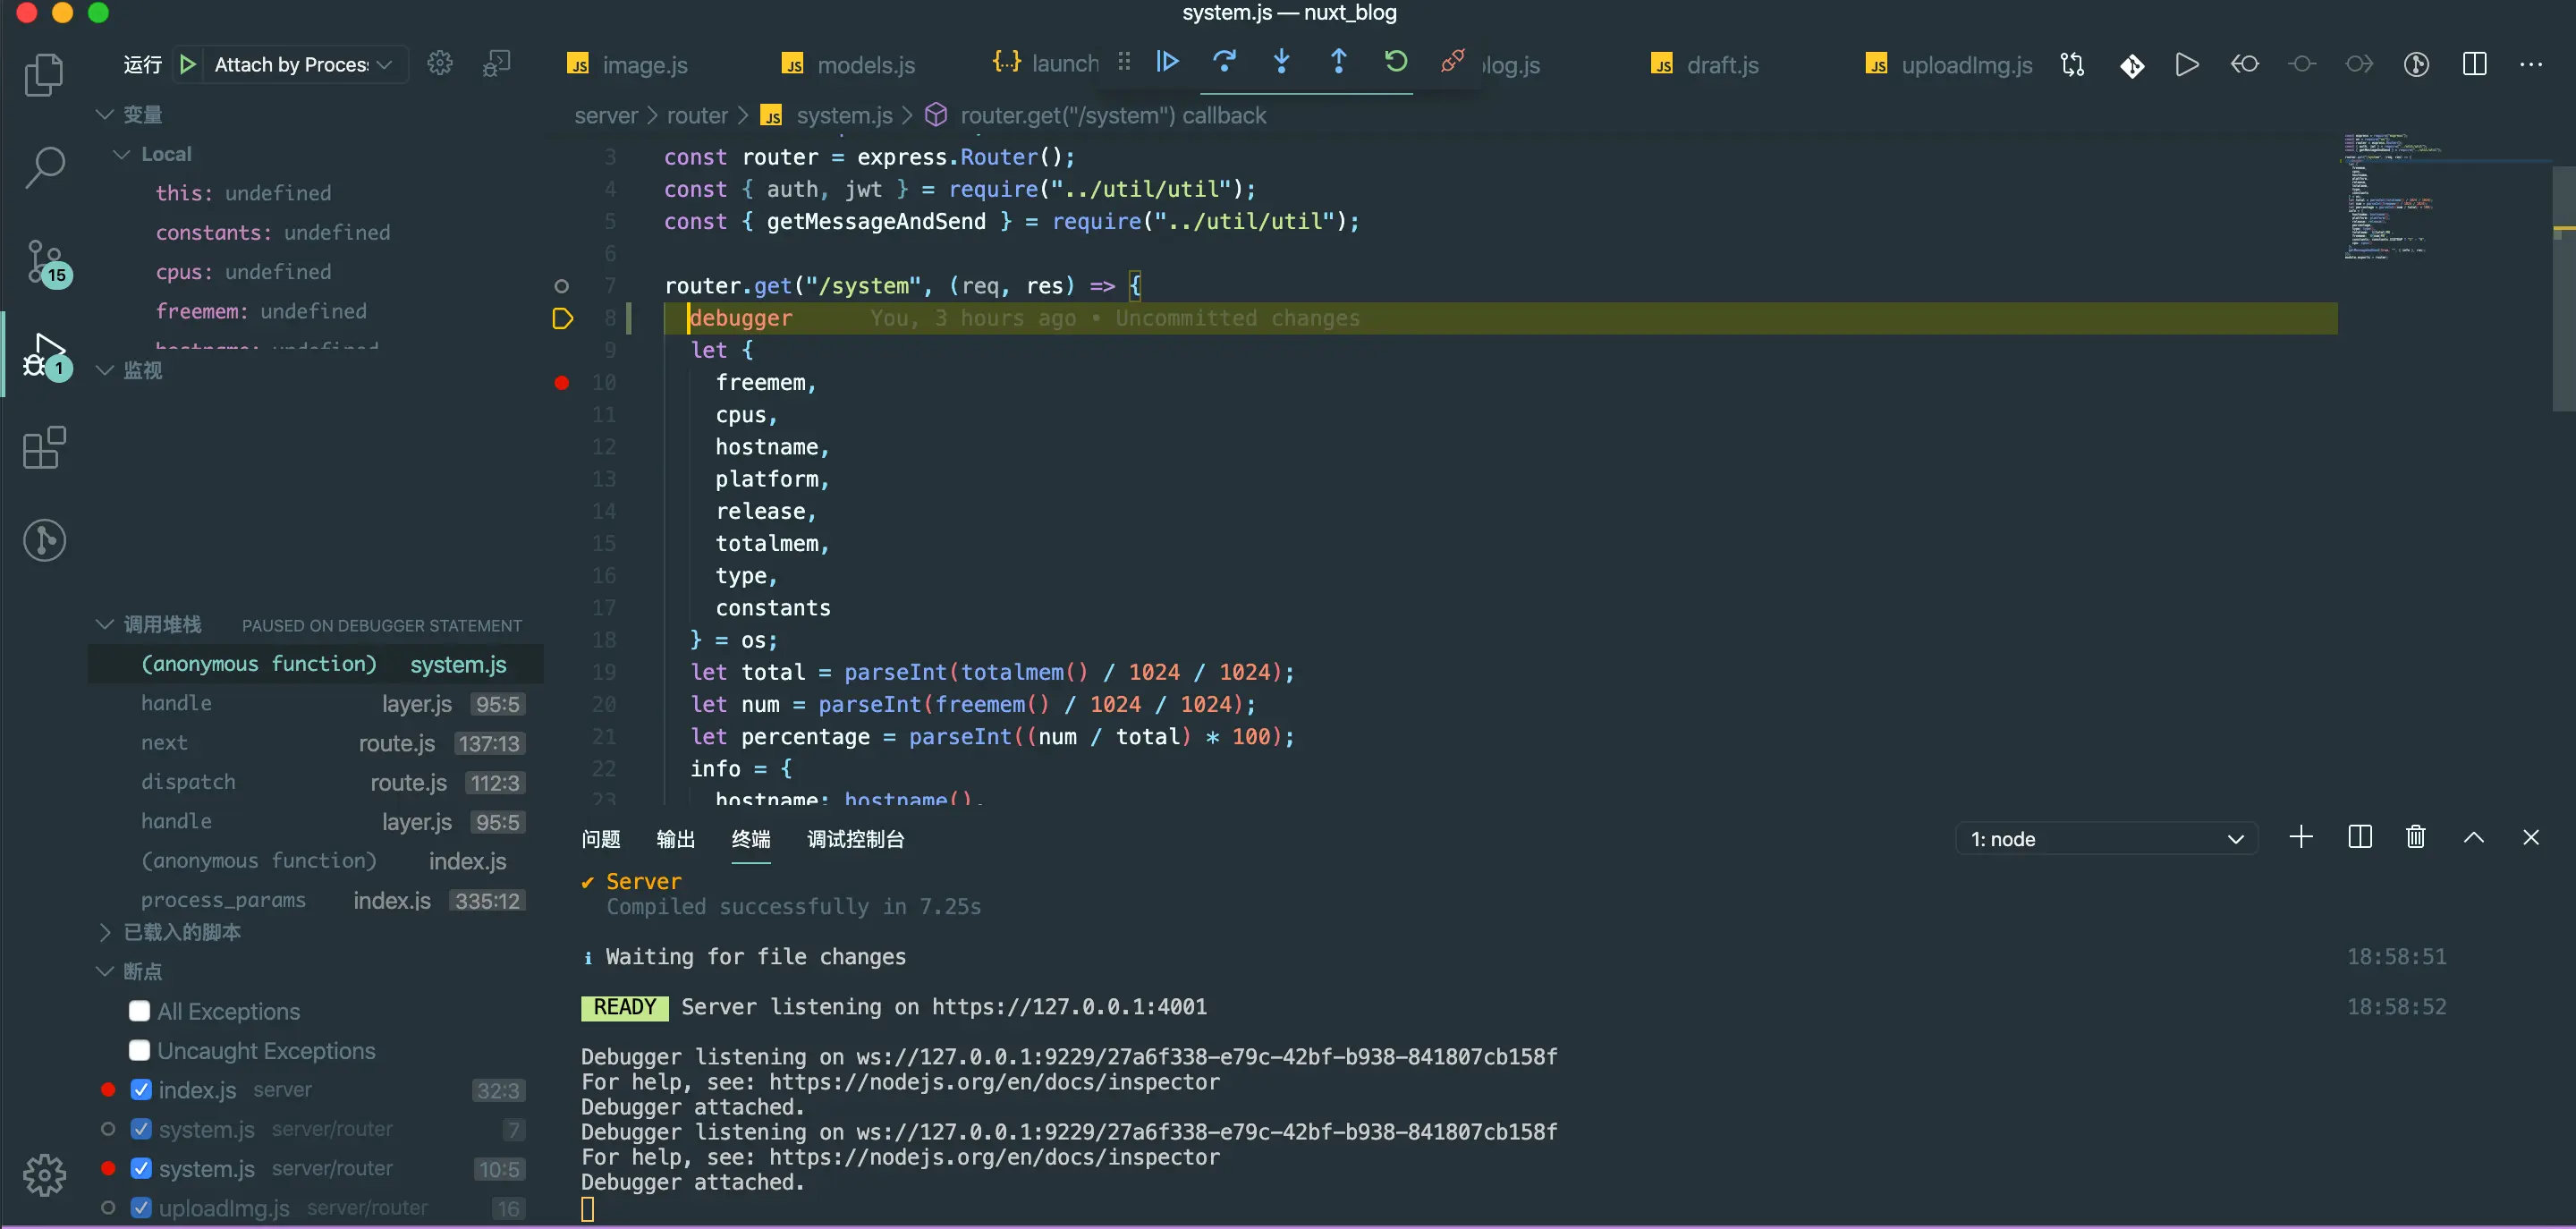
Task: Open the Extensions view icon
Action: pyautogui.click(x=44, y=448)
